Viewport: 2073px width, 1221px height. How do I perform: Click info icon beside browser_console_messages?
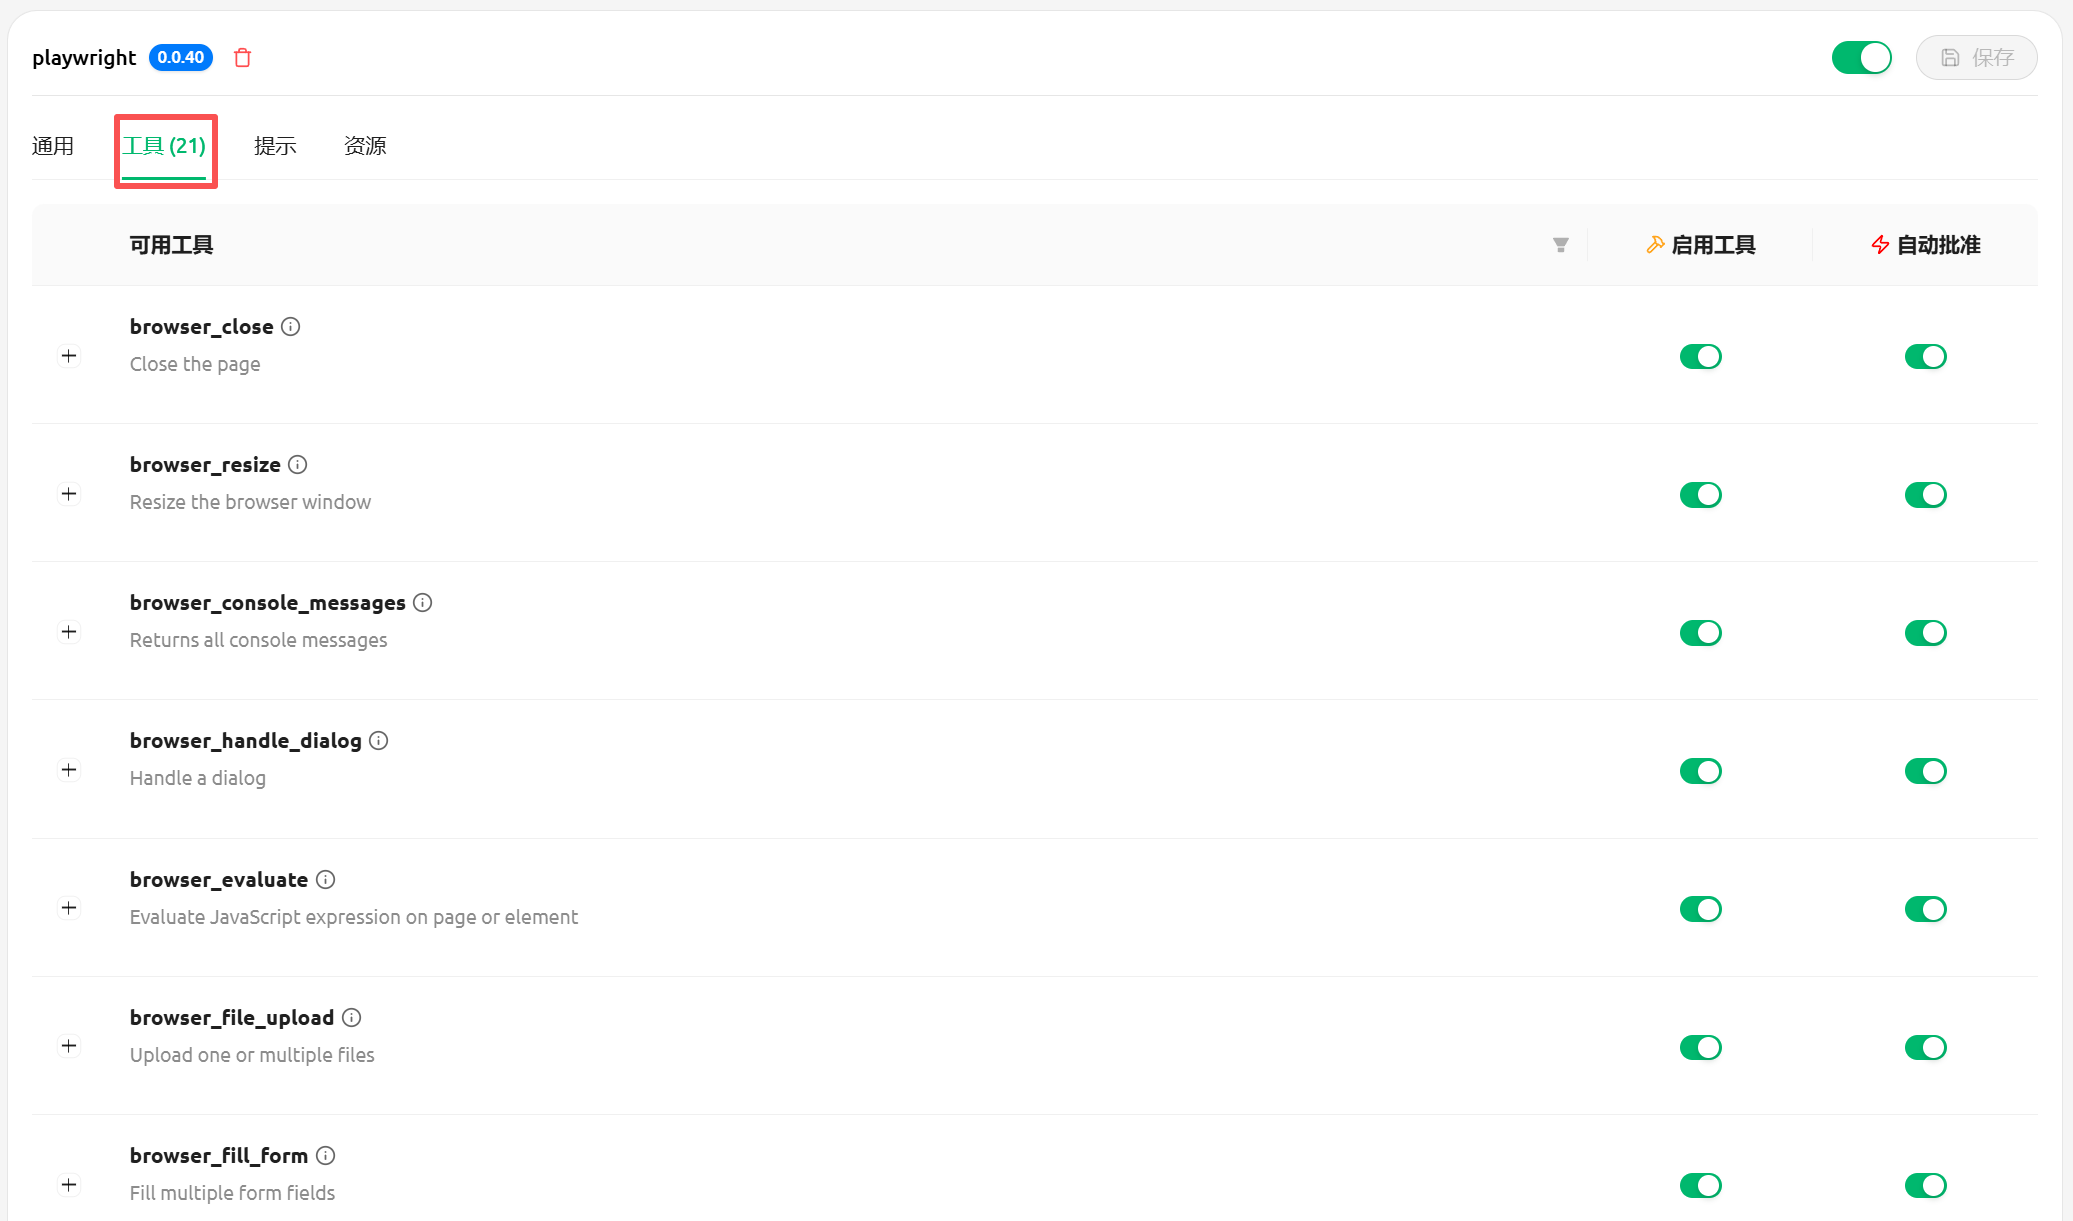(x=423, y=603)
